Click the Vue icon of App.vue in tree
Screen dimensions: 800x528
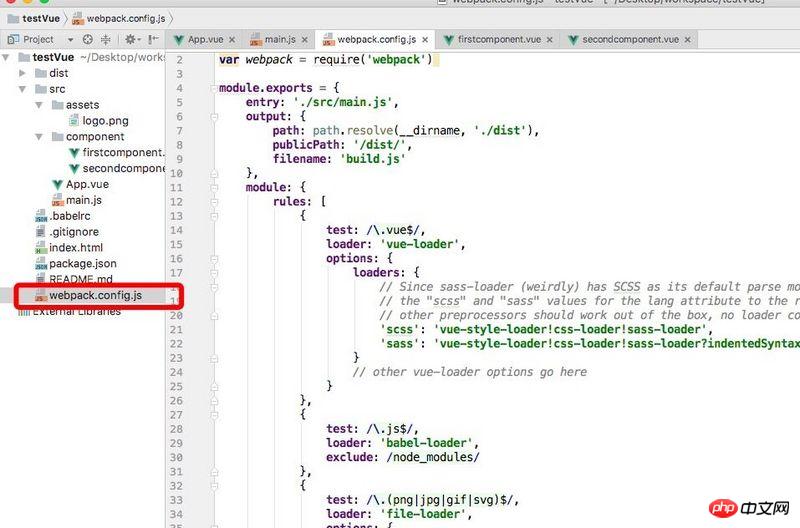point(57,185)
